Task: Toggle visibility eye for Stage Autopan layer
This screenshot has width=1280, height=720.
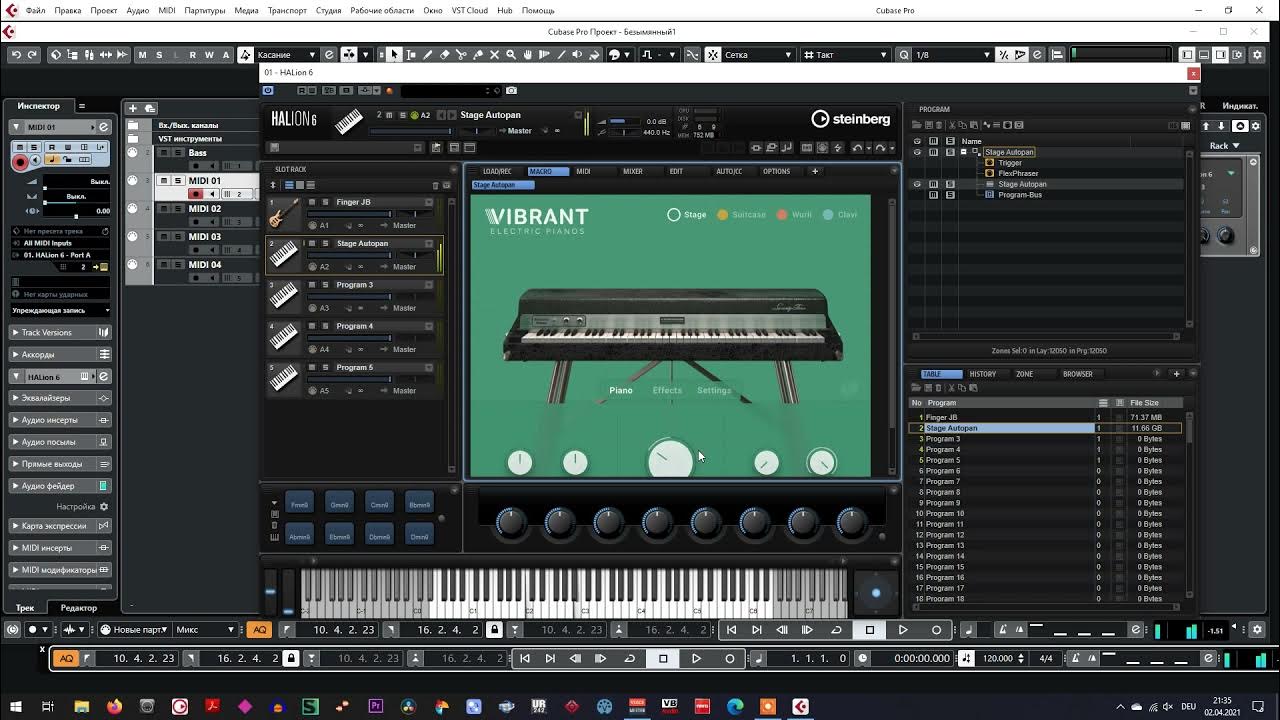Action: coord(917,184)
